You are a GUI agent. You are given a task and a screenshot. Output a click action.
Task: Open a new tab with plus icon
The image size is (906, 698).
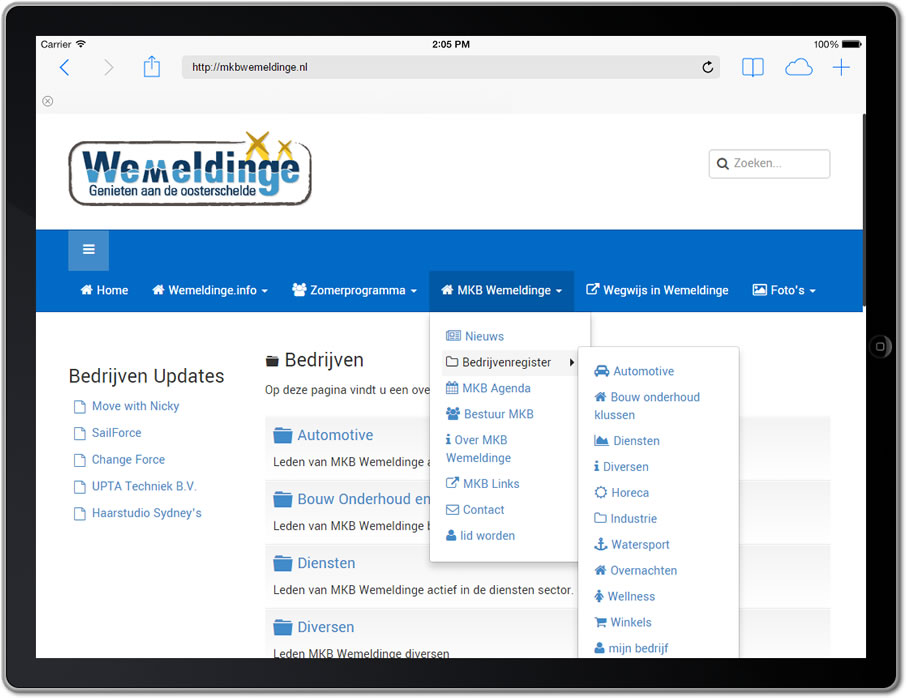click(x=841, y=67)
